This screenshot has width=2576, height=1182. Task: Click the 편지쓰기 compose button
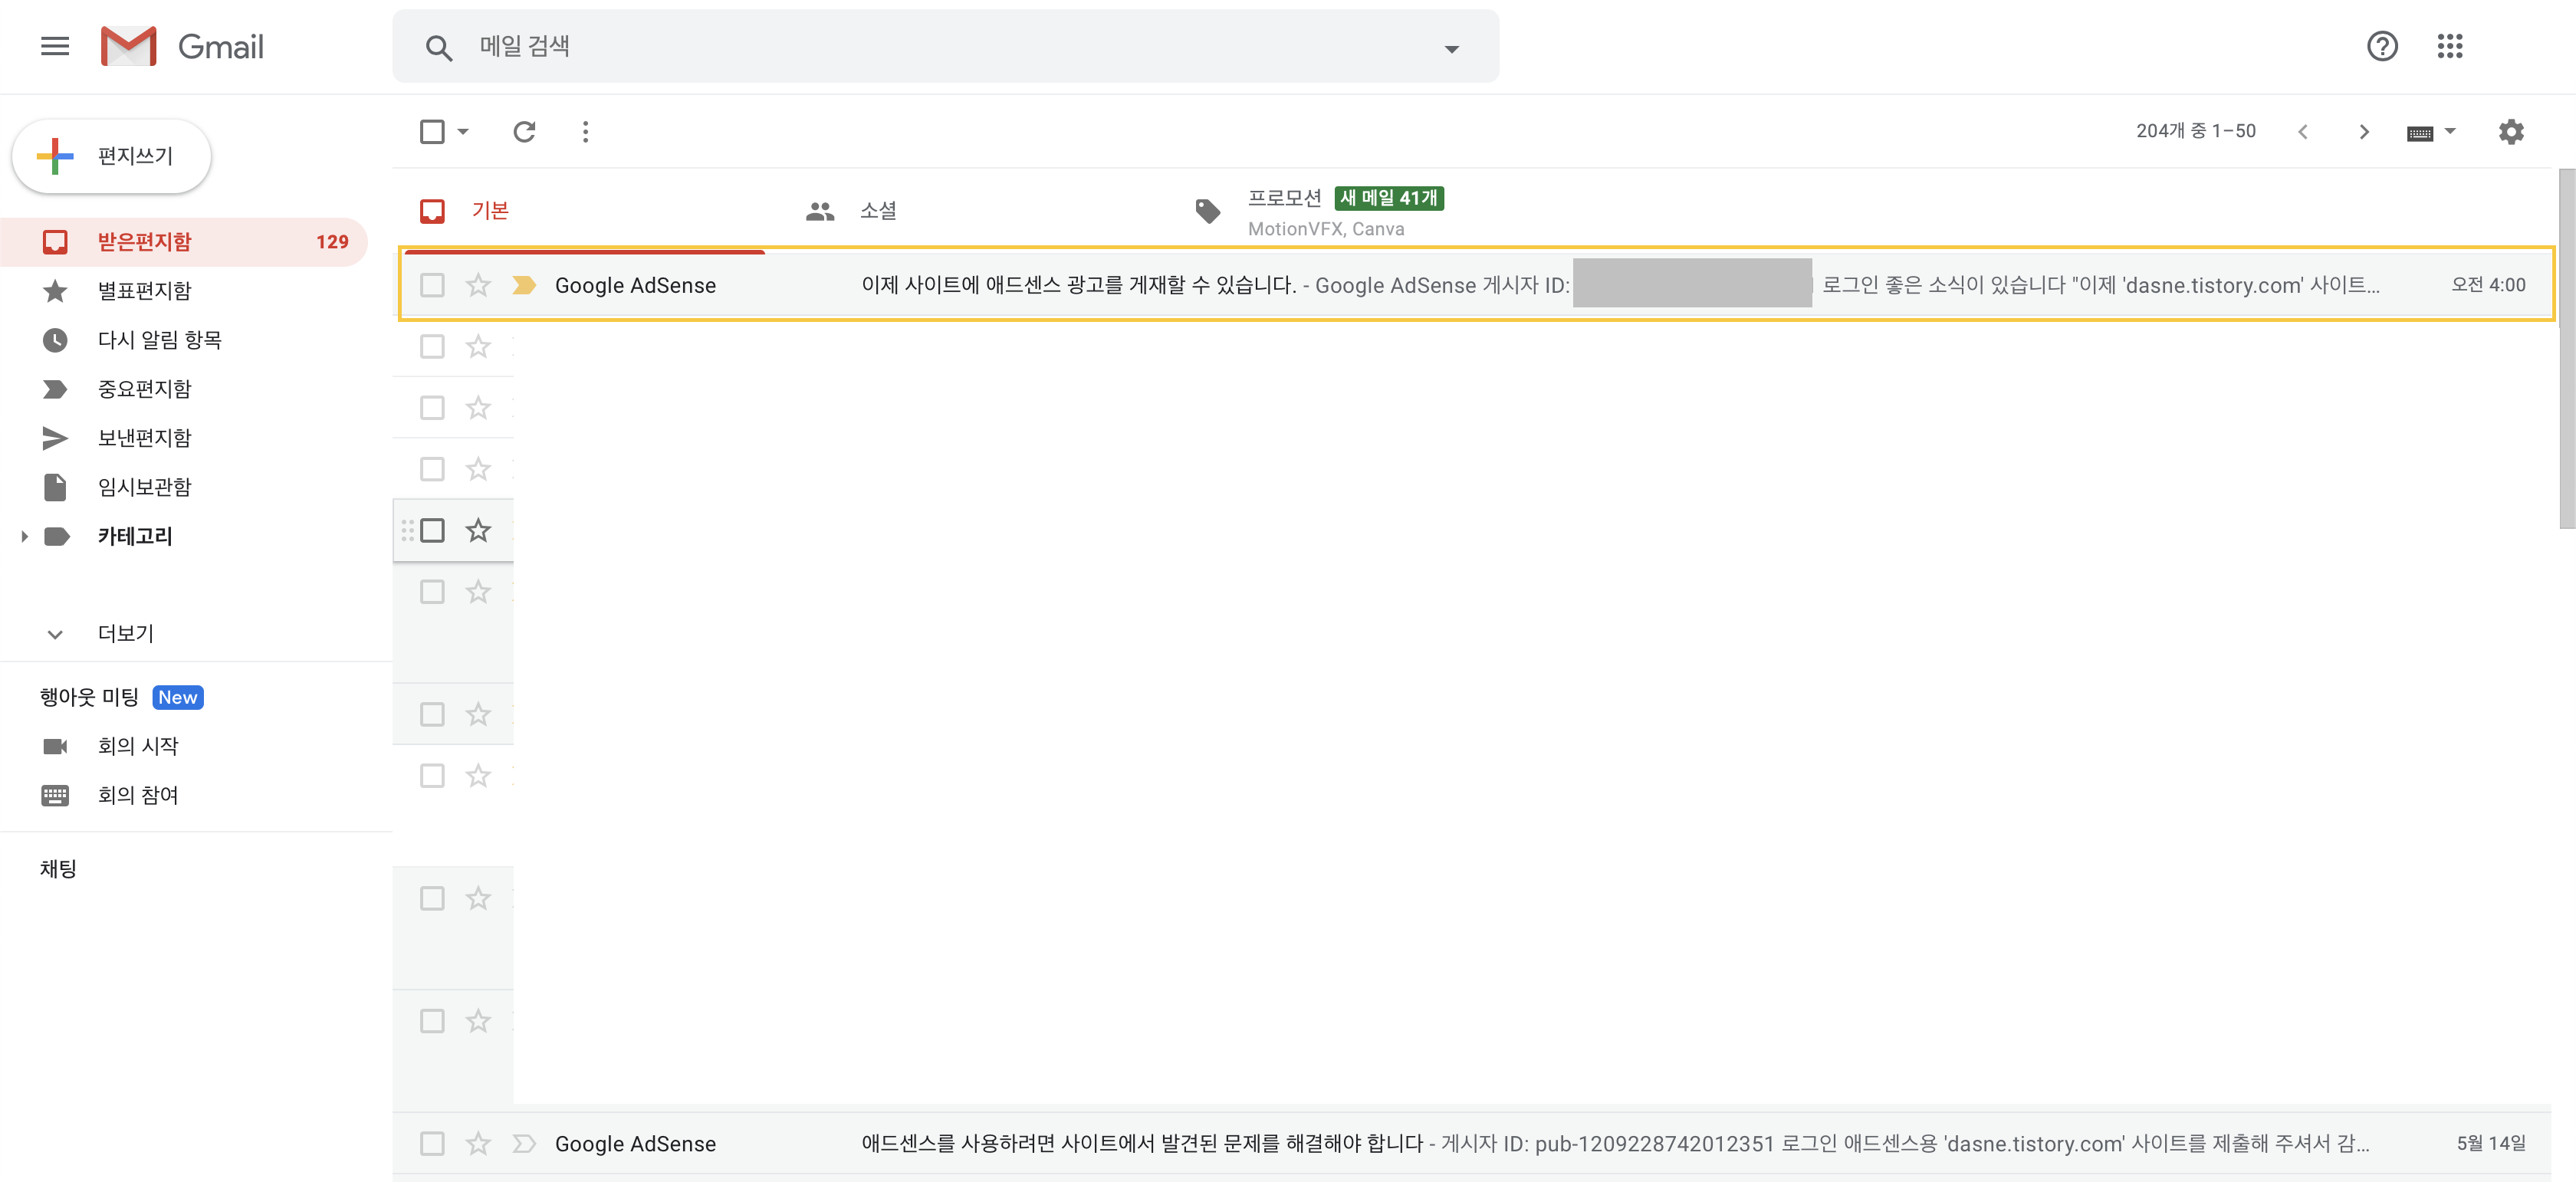click(x=112, y=156)
